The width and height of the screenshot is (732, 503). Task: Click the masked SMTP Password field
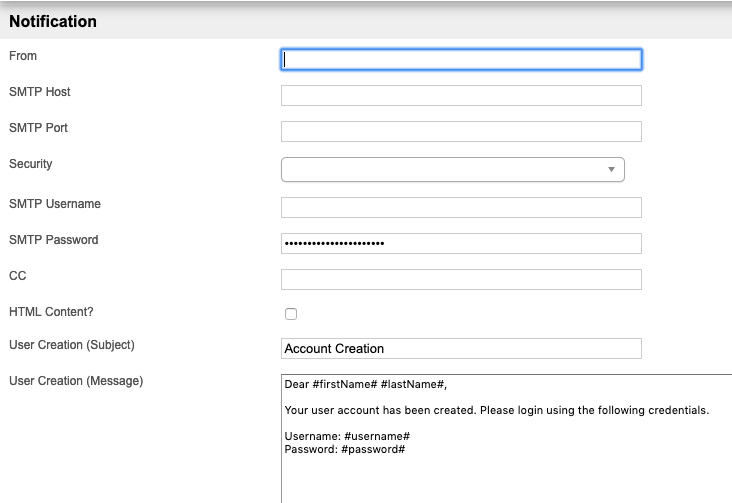[461, 244]
